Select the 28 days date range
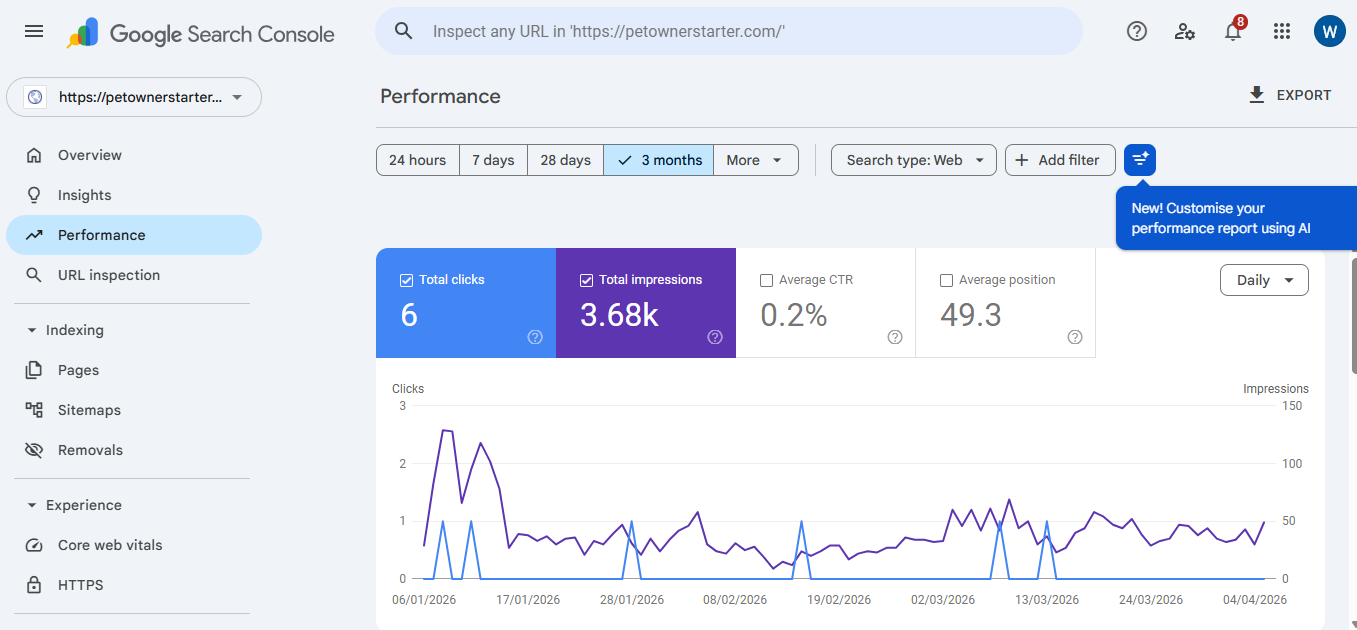 pos(565,160)
